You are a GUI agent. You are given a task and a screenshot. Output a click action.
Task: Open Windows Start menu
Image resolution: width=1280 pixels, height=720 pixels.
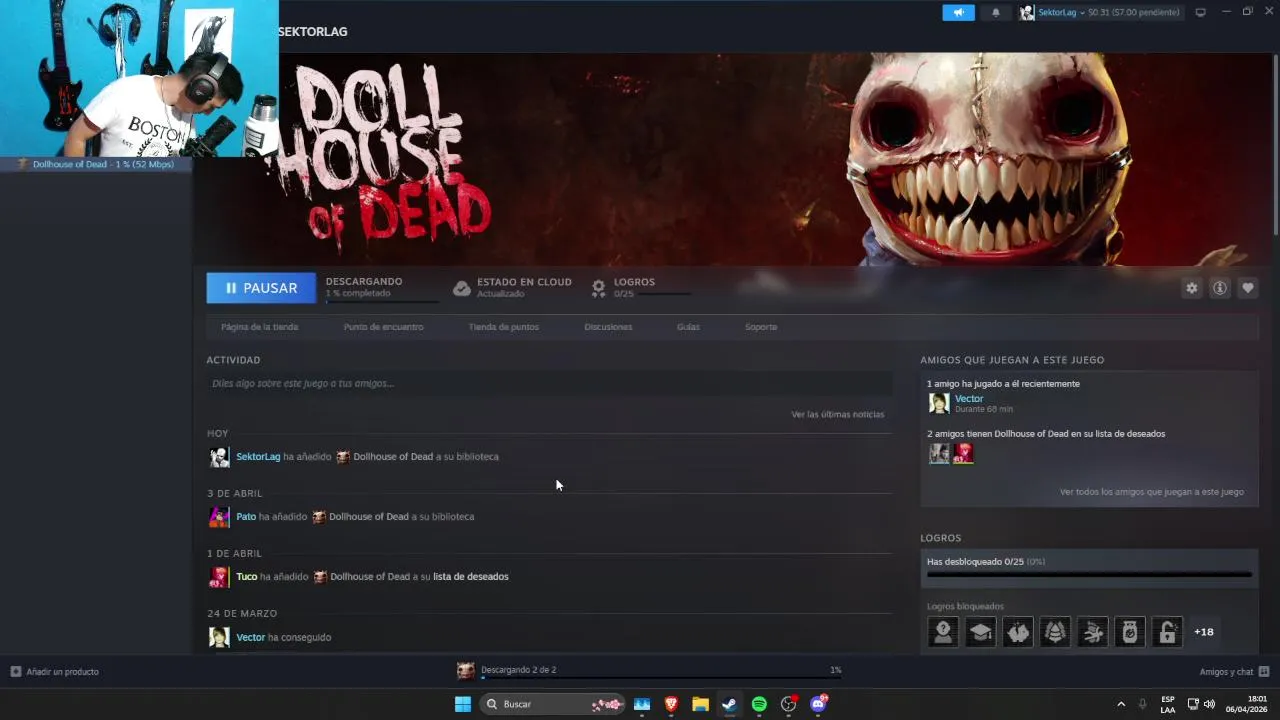pos(463,704)
